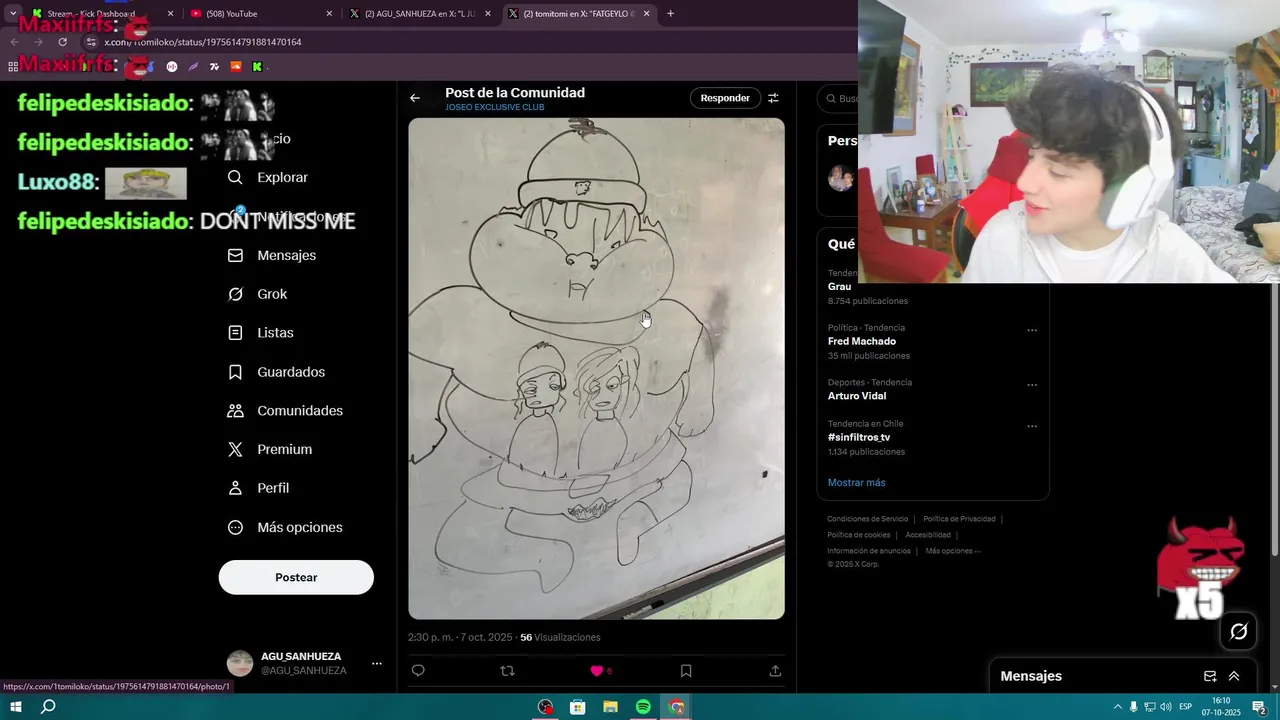This screenshot has height=720, width=1280.
Task: Open Microsoft Store from taskbar
Action: (x=577, y=707)
